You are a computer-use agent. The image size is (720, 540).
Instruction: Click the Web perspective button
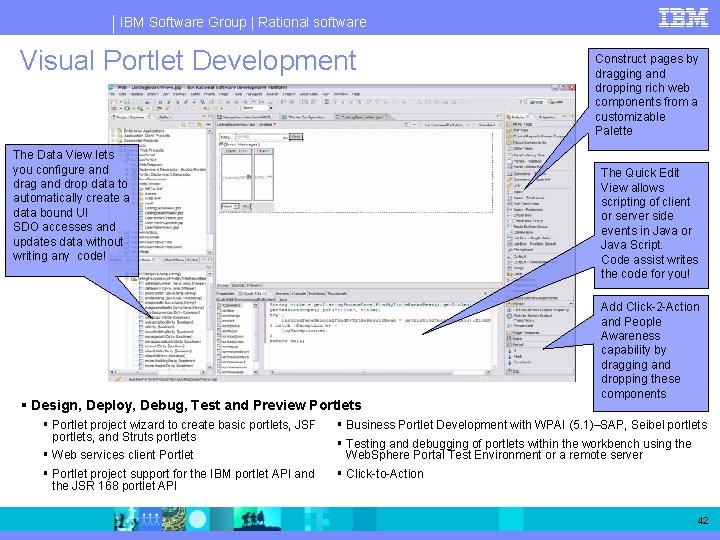click(x=536, y=102)
